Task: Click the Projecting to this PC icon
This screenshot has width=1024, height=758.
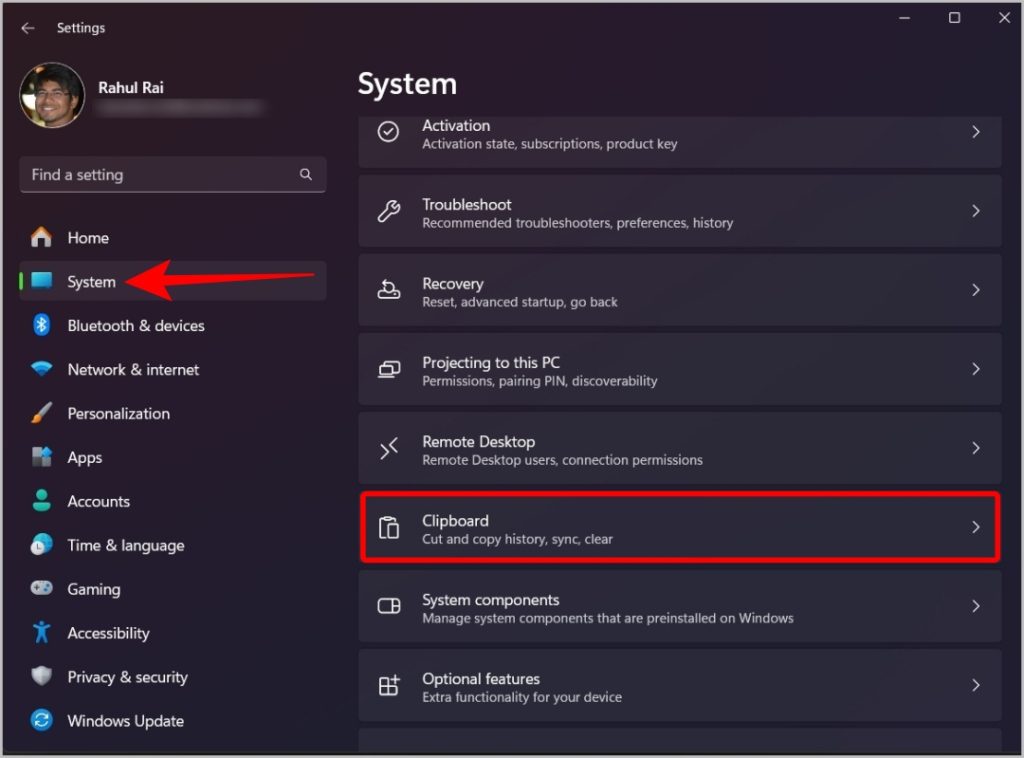Action: (x=389, y=370)
